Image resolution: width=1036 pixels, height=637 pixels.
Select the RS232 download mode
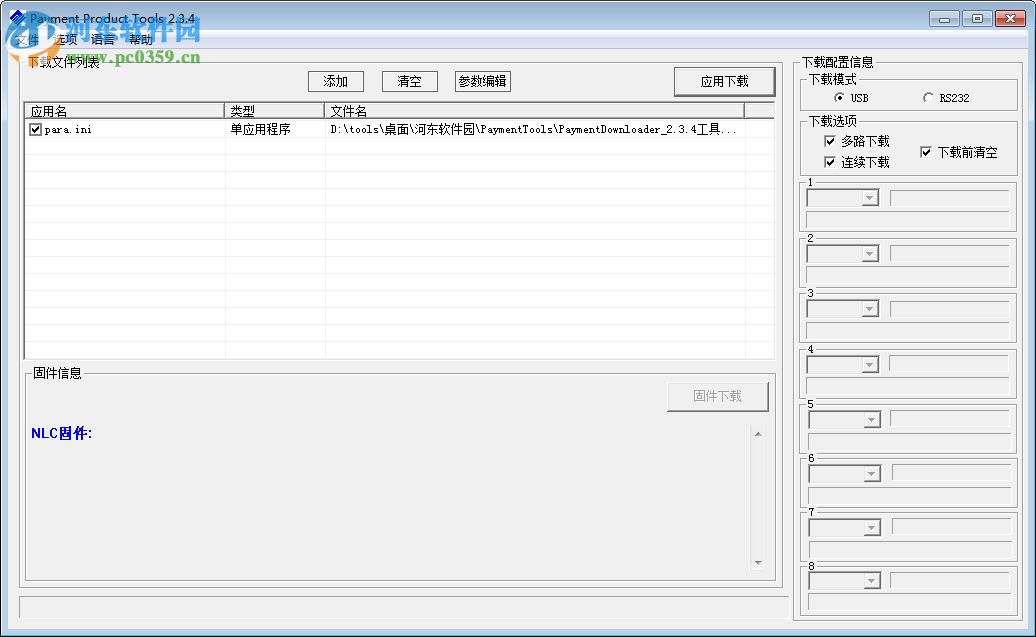928,98
